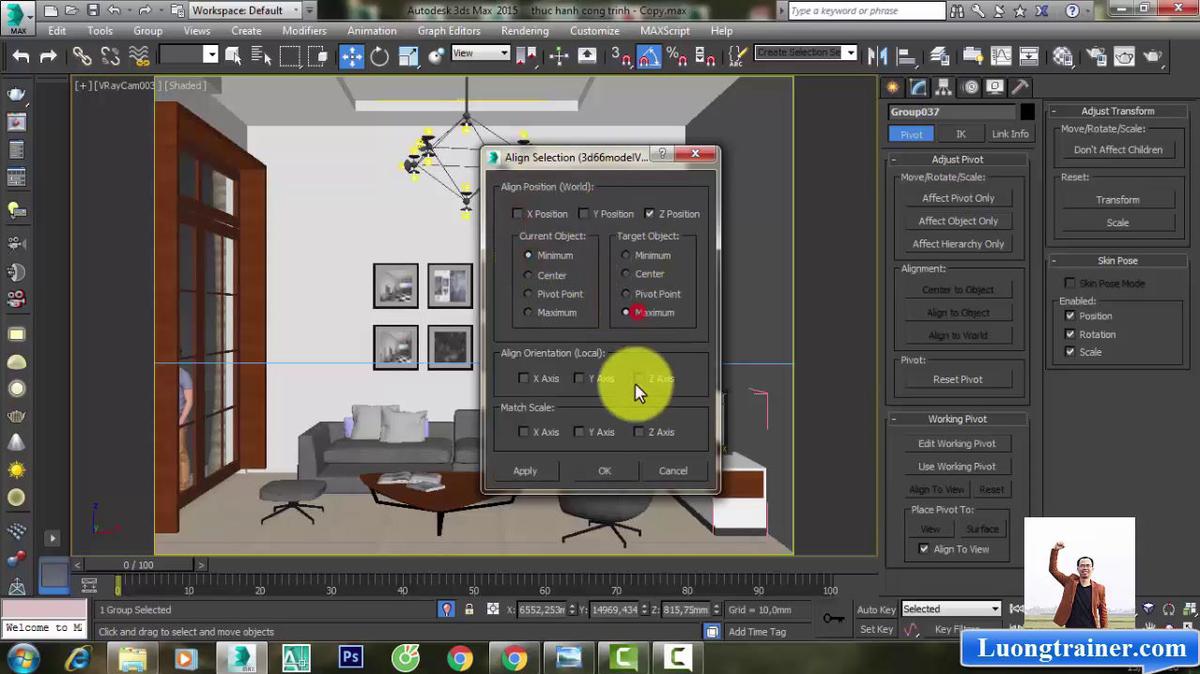Uncheck Align To View checkbox
Screen dimensions: 1200x674
[924, 549]
